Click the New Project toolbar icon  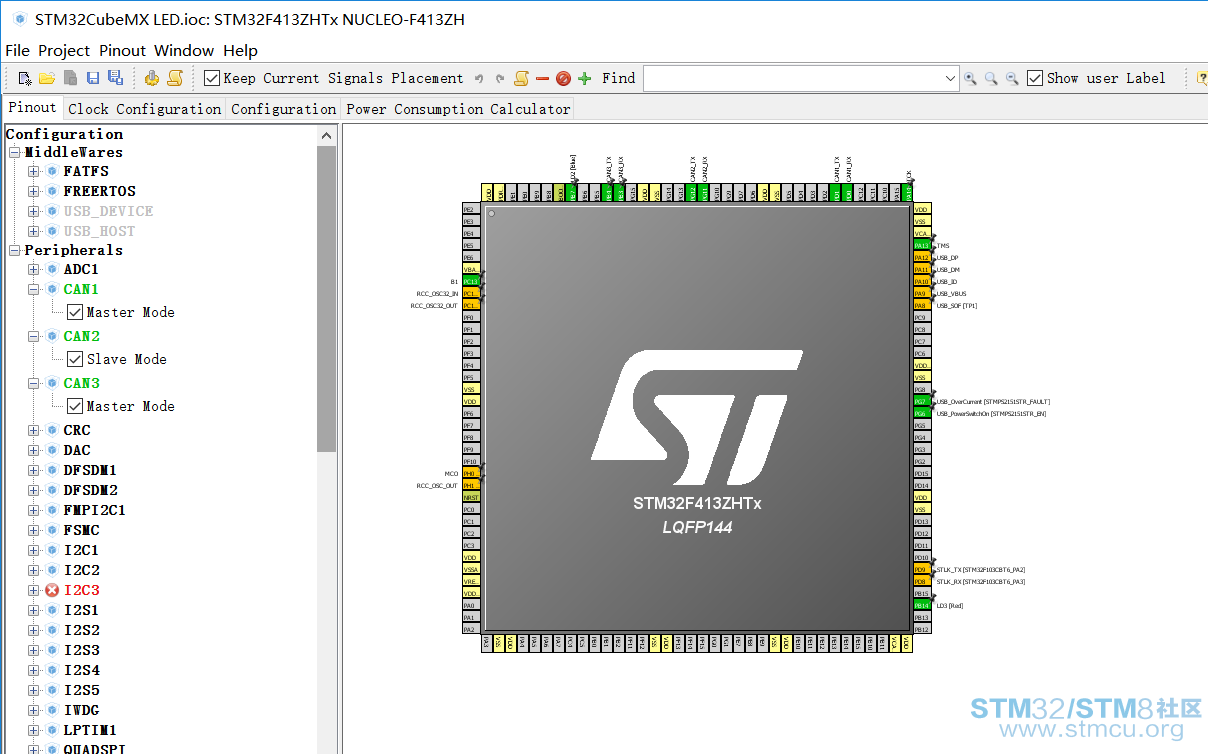25,78
